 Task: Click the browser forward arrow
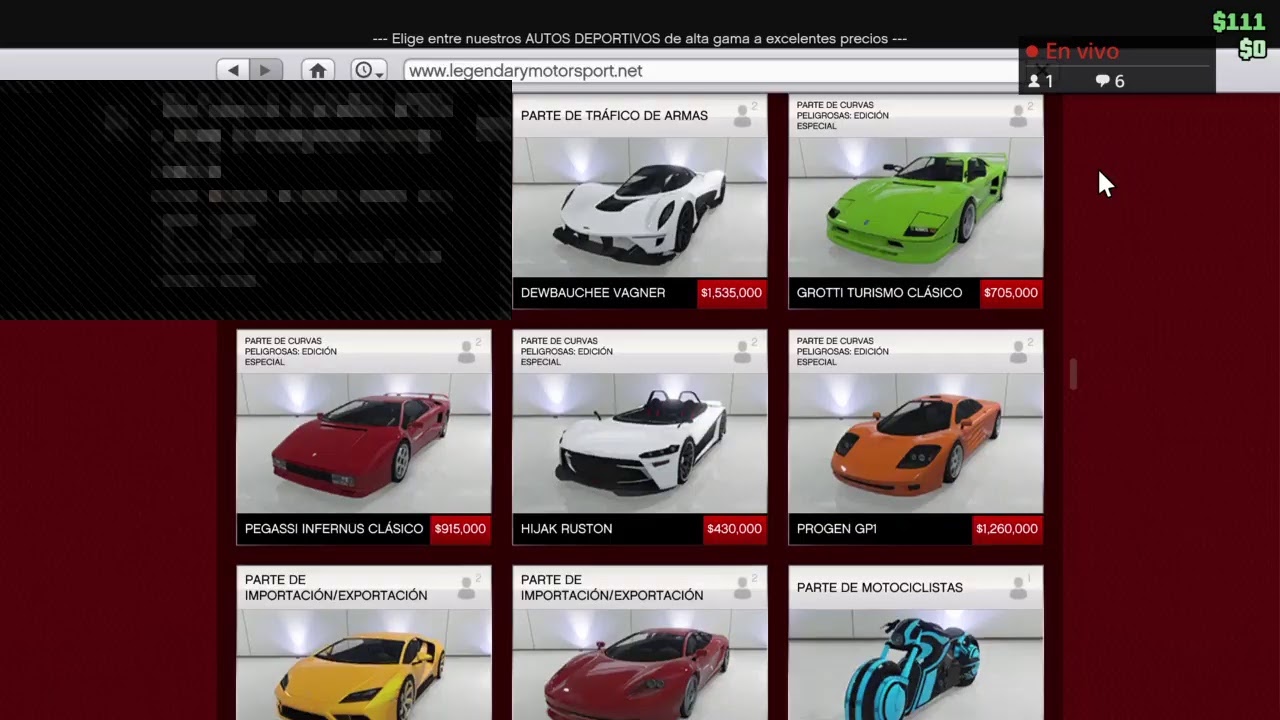coord(265,70)
